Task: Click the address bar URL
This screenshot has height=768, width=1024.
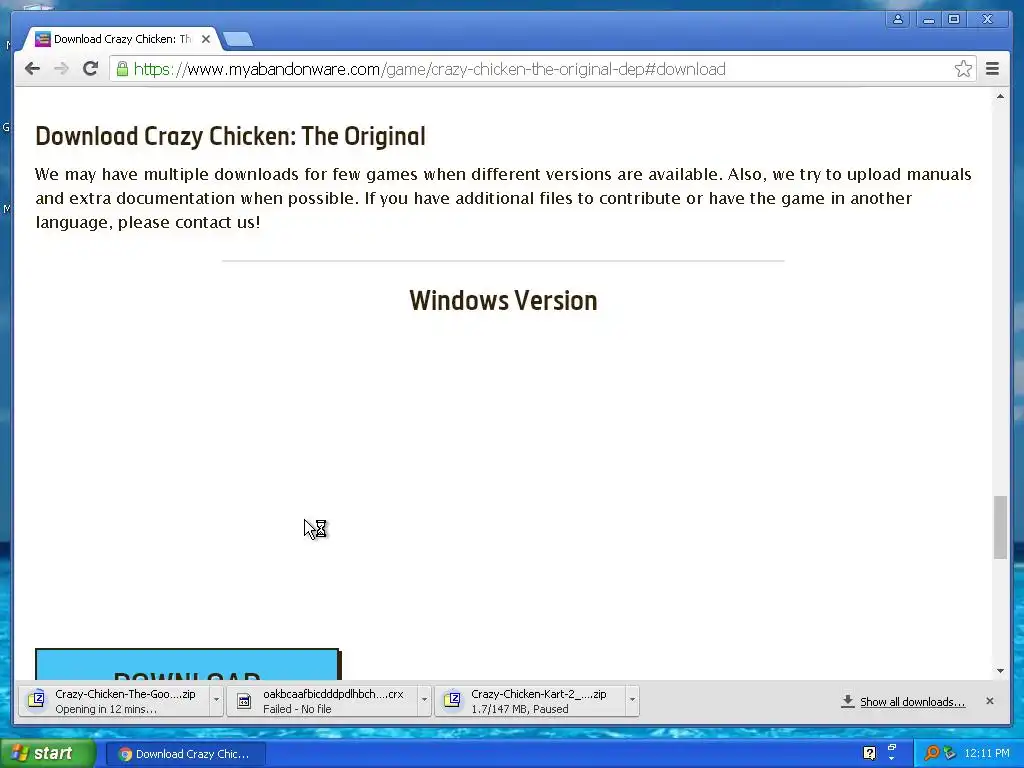Action: click(x=430, y=69)
